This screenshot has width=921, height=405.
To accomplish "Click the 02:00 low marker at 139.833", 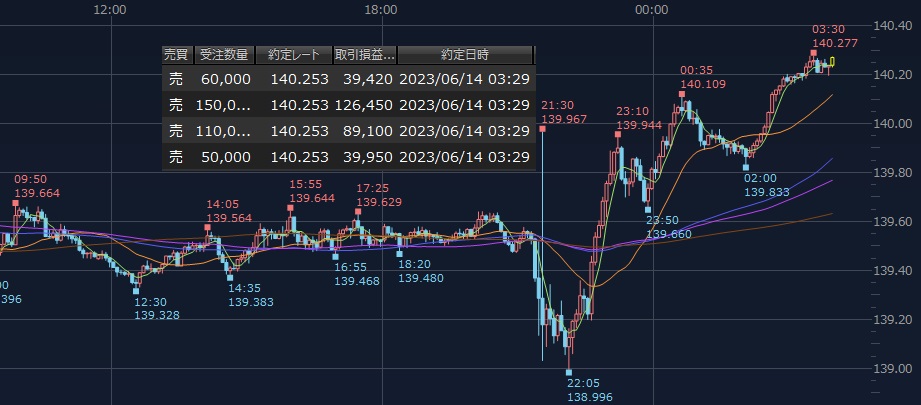I will click(x=746, y=167).
